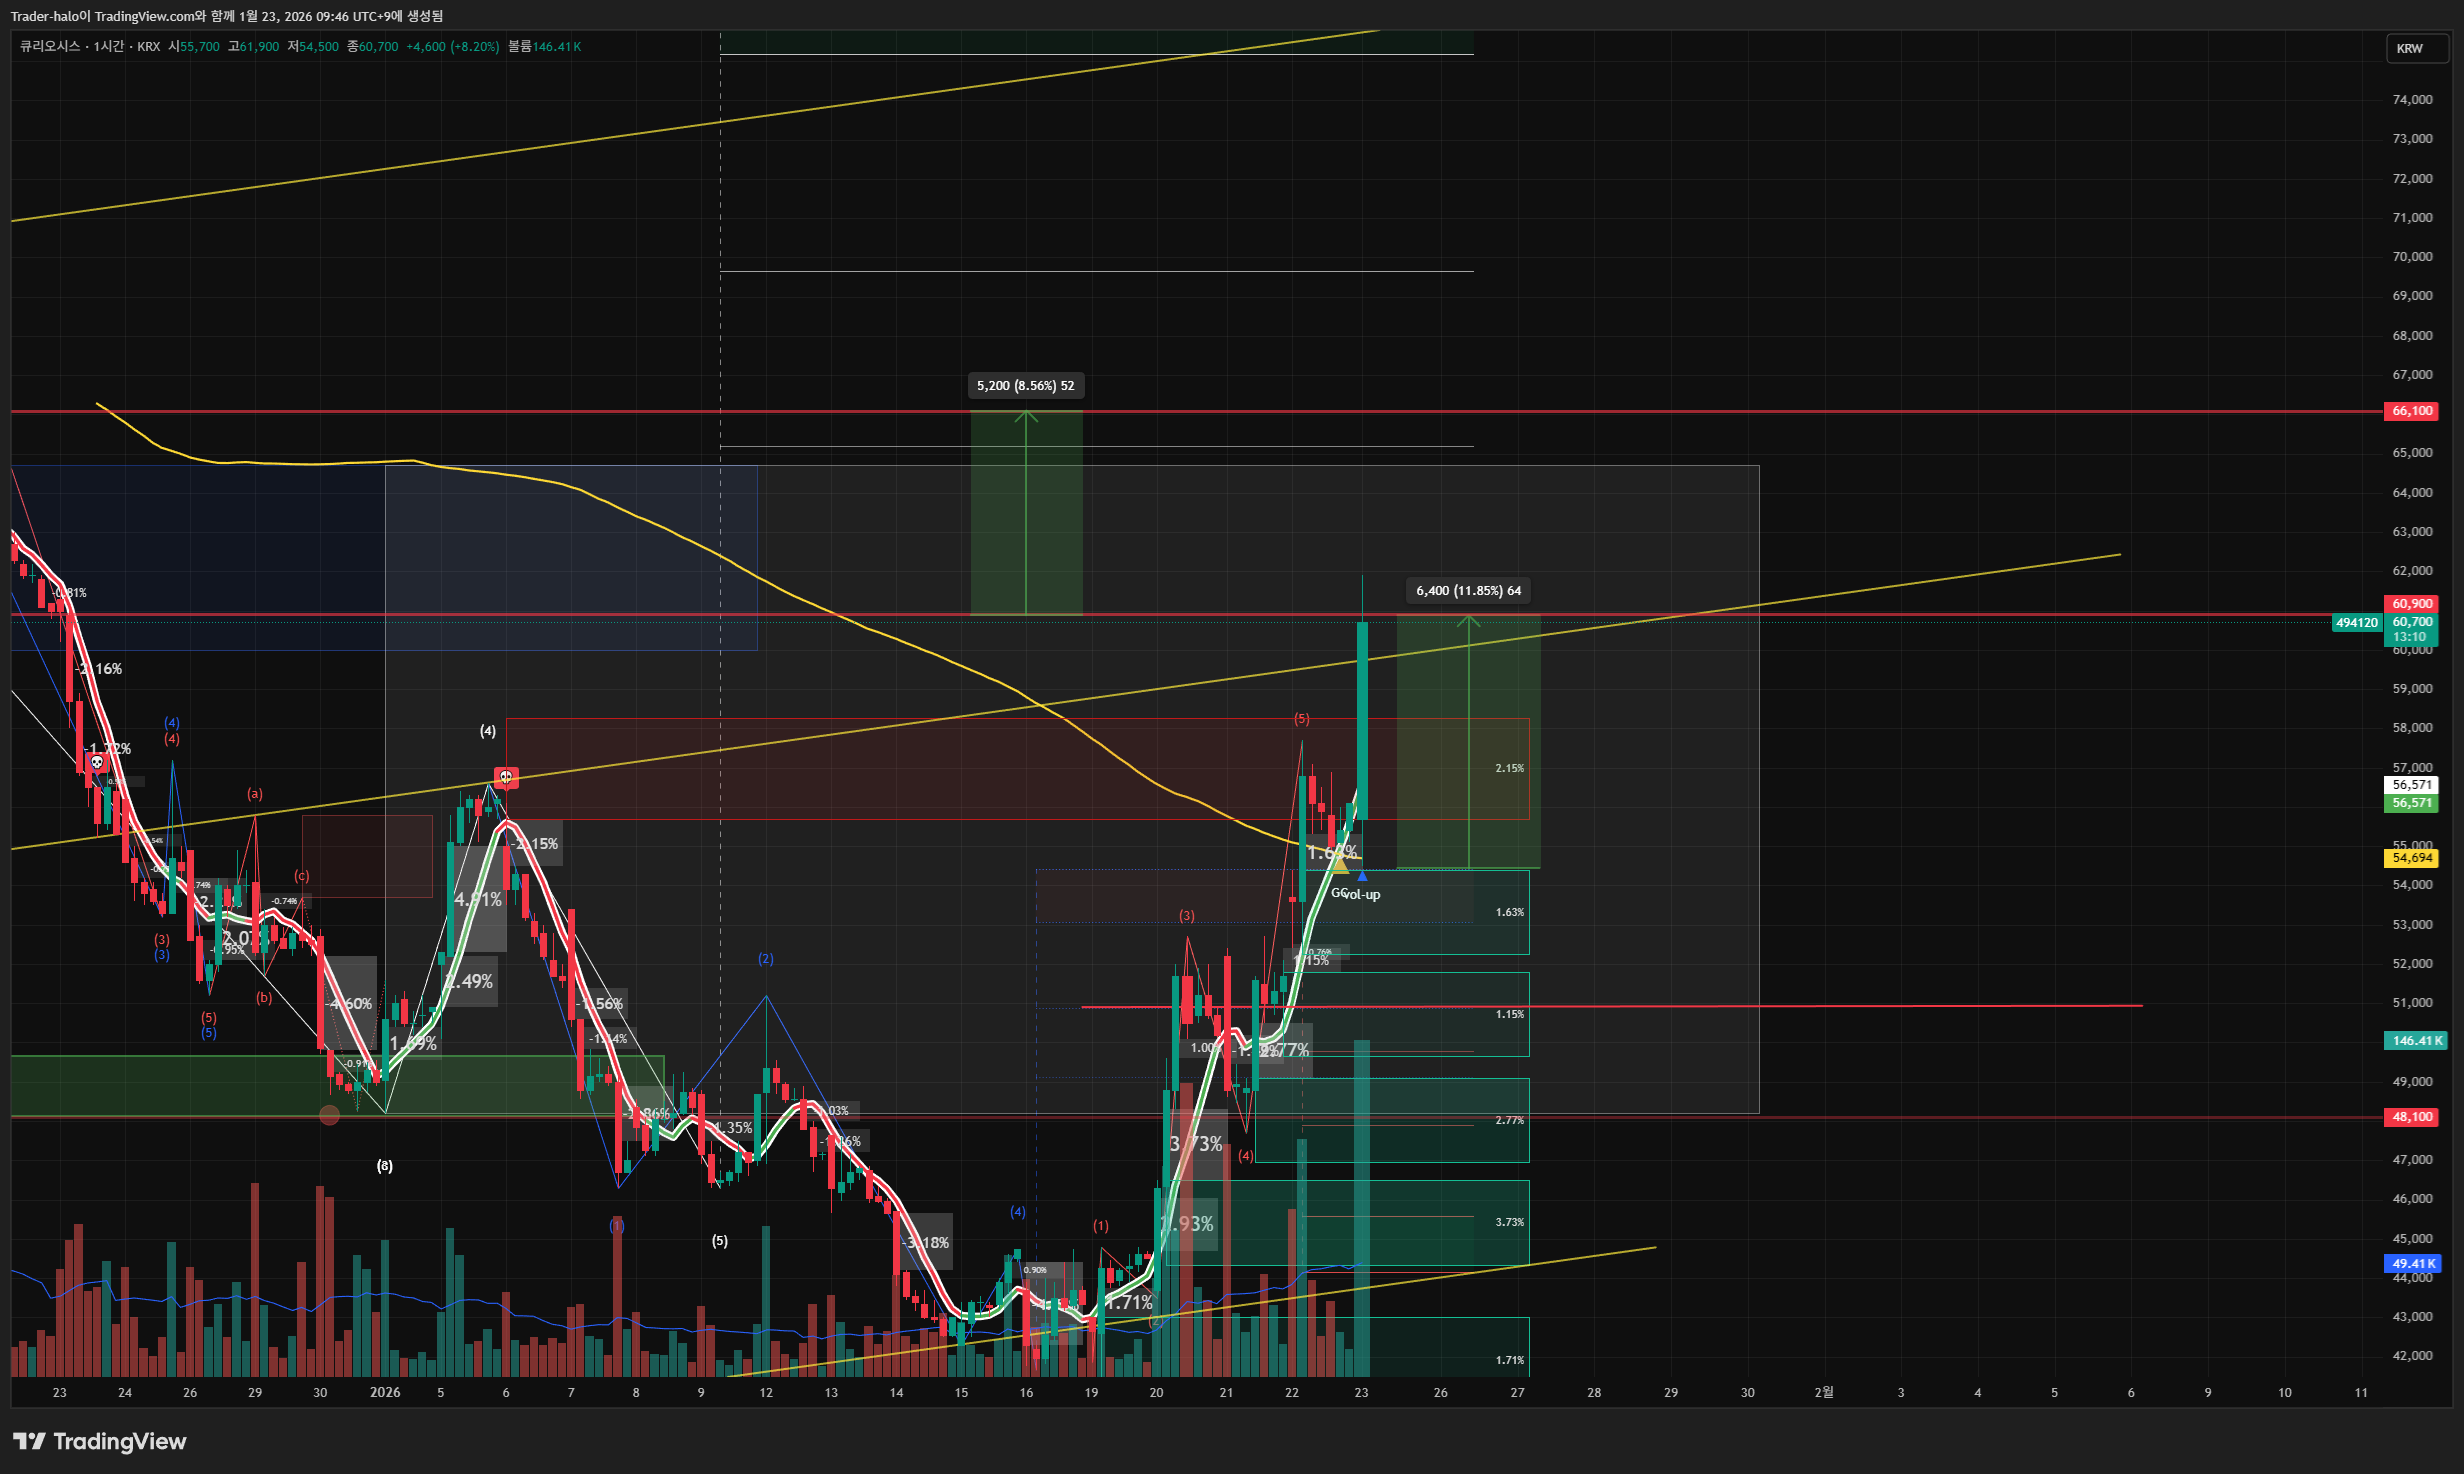Click the TradingView logo
This screenshot has height=1474, width=2464.
coord(100,1441)
